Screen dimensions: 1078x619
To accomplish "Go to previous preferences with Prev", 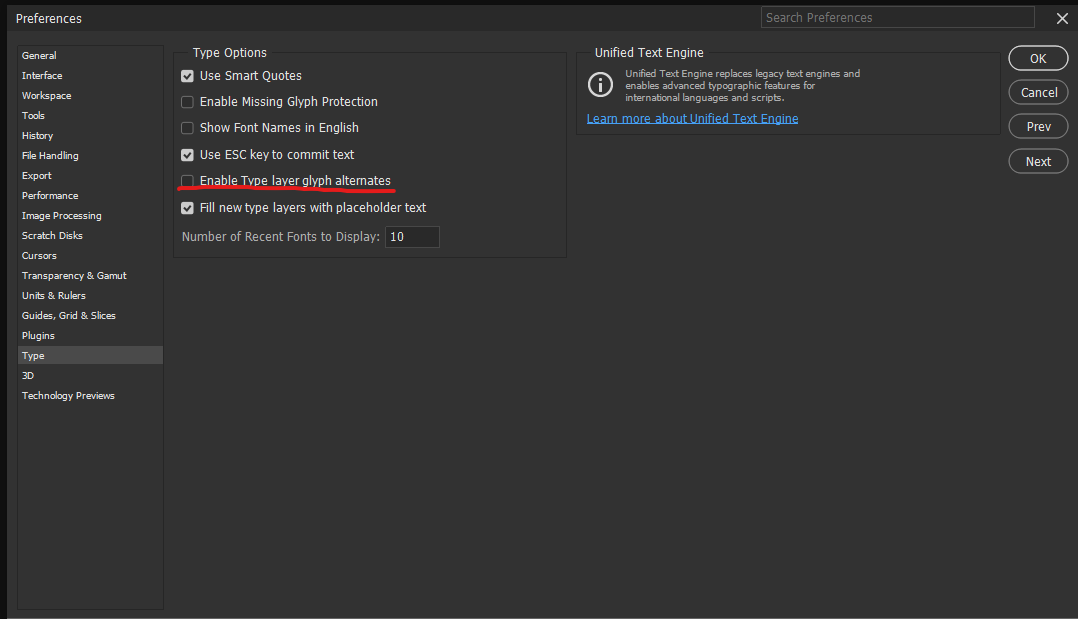I will pos(1038,126).
